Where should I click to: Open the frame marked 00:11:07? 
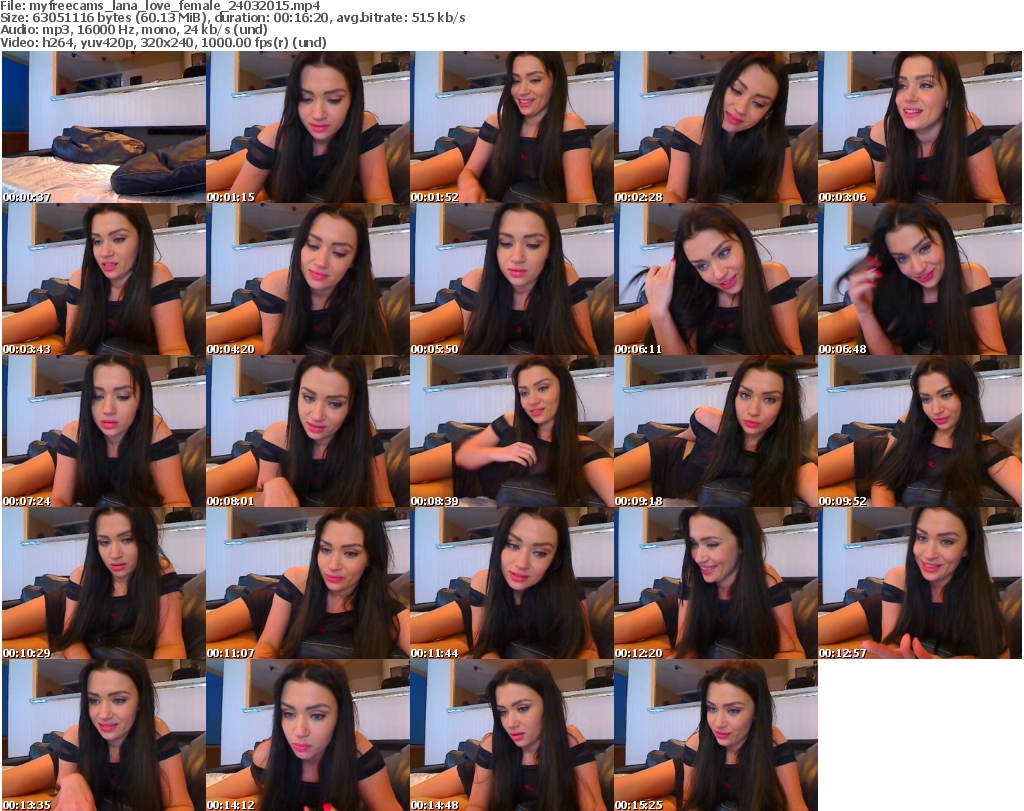[308, 583]
